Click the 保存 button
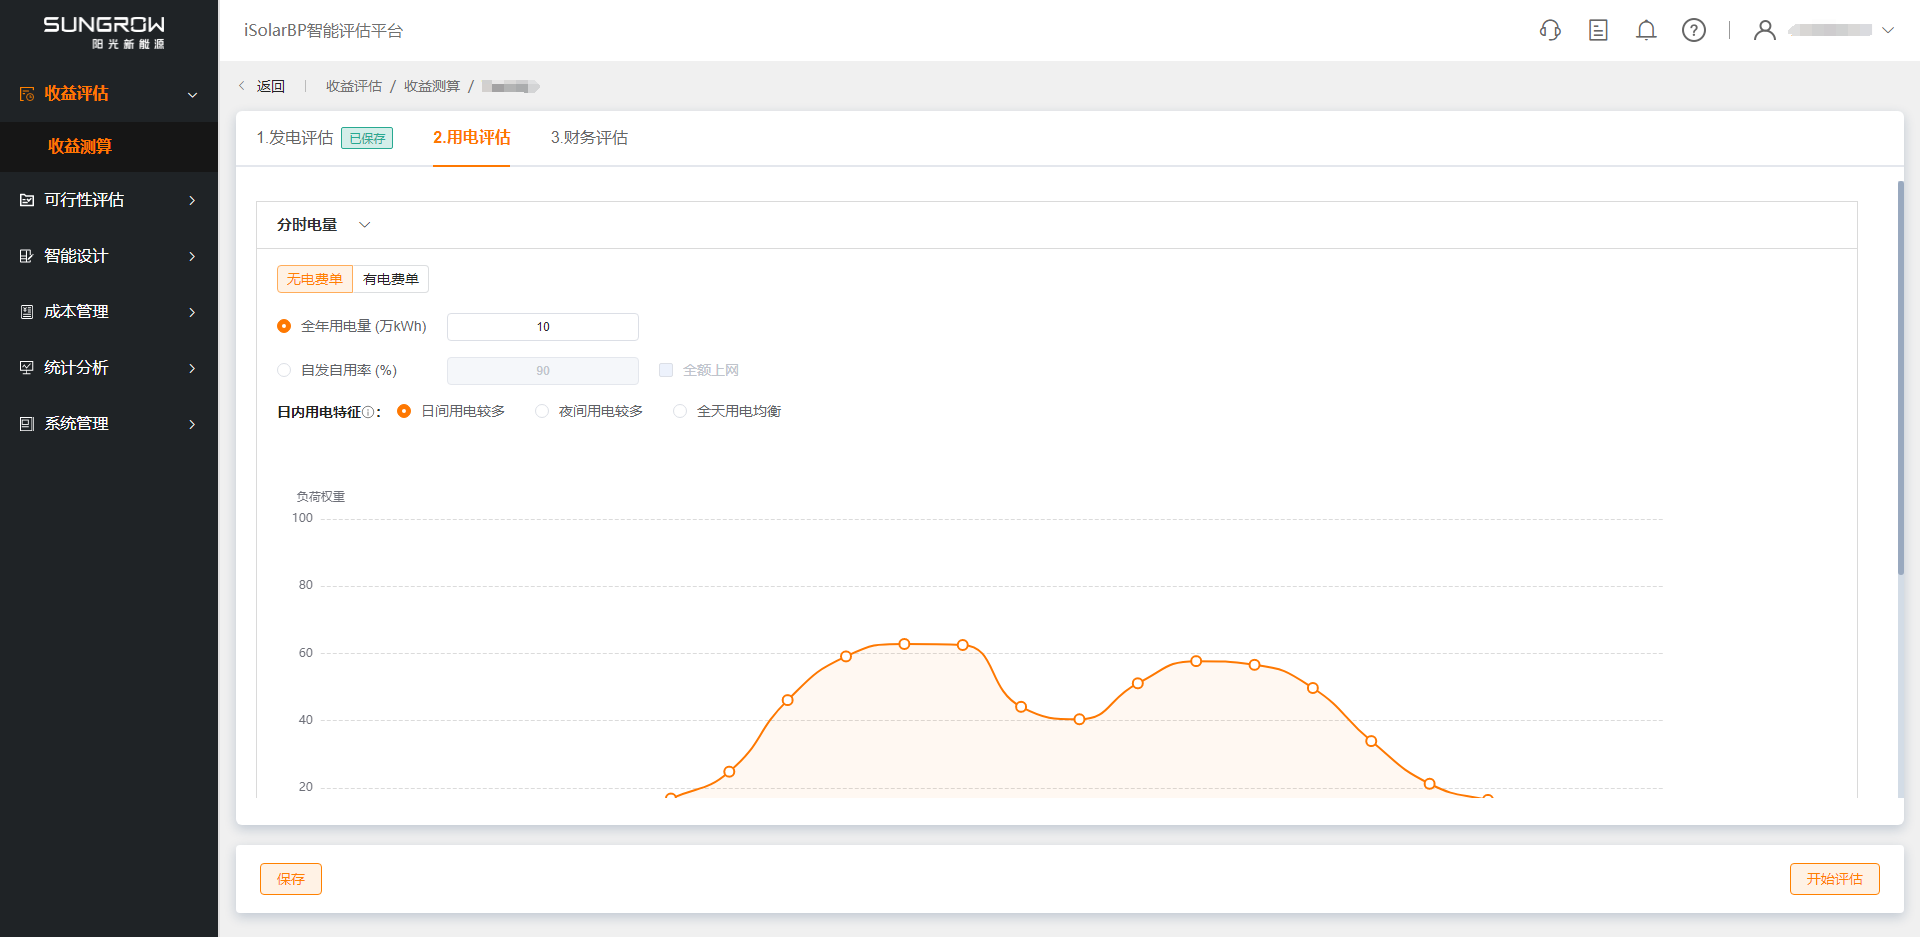The width and height of the screenshot is (1920, 937). 291,879
